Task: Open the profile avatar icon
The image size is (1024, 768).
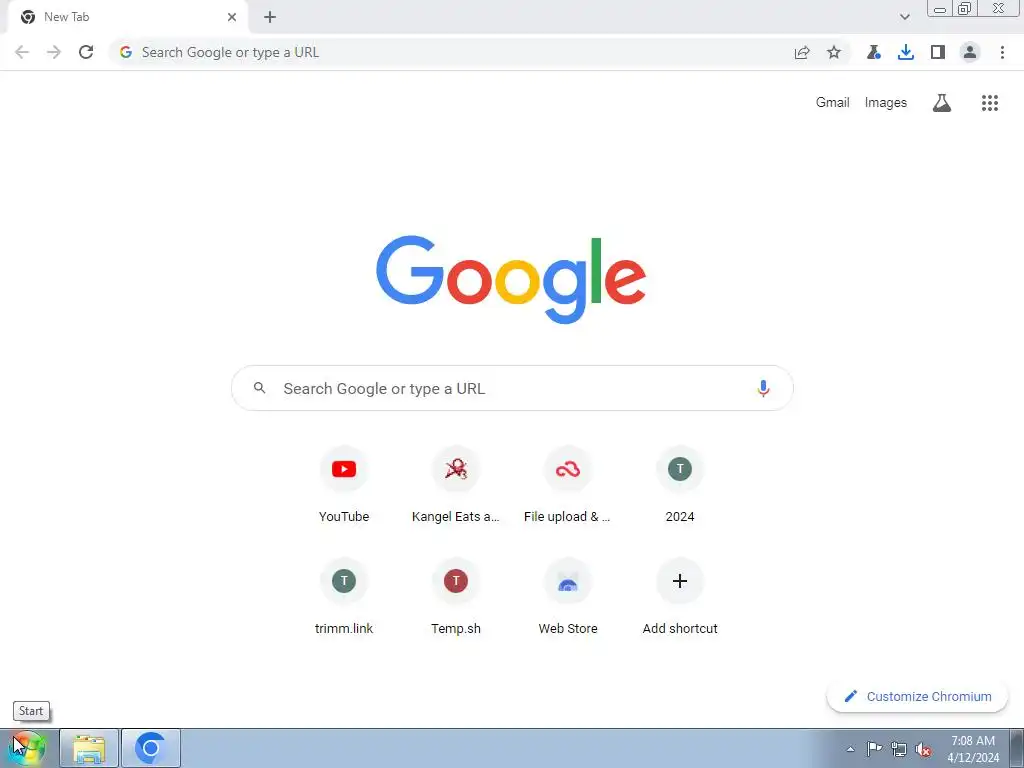Action: (x=970, y=52)
